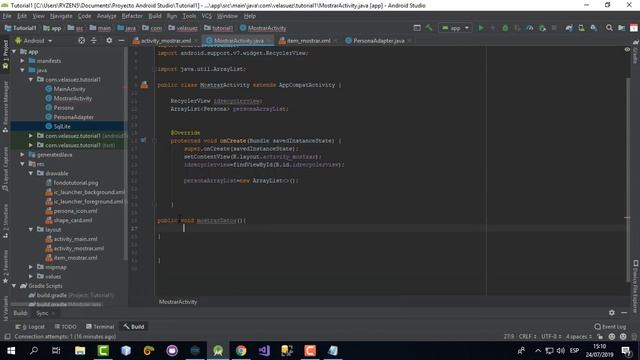Toggle the read-only lock icon in status bar
Image resolution: width=640 pixels, height=360 pixels.
coord(600,337)
